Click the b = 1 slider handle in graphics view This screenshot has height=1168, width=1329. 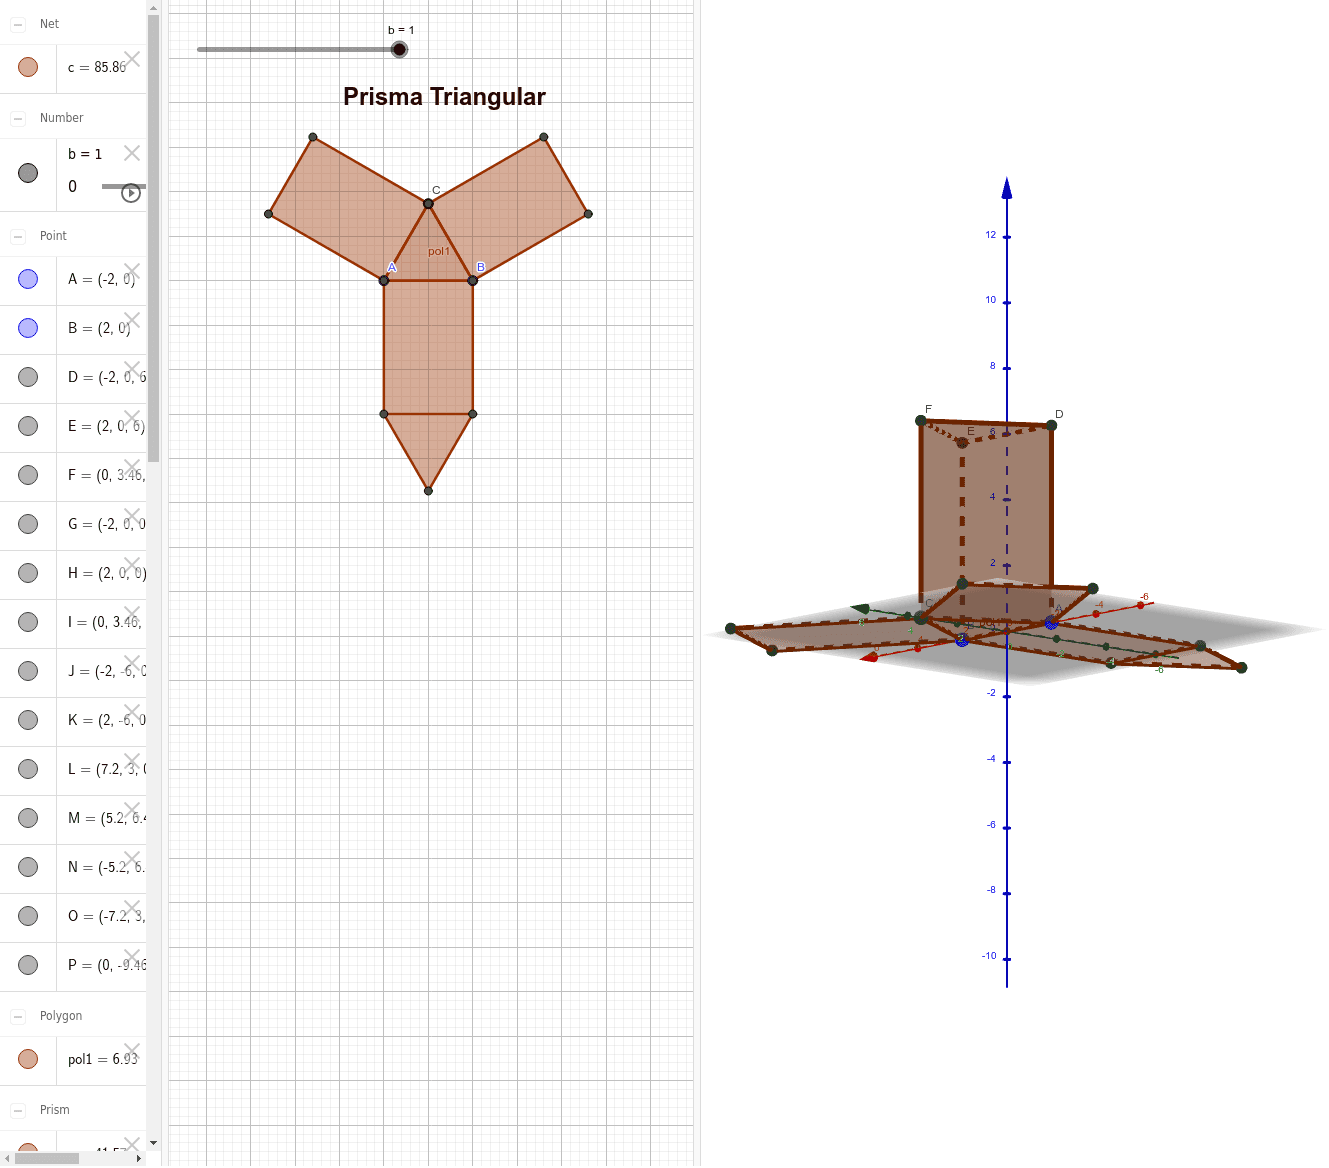coord(400,48)
